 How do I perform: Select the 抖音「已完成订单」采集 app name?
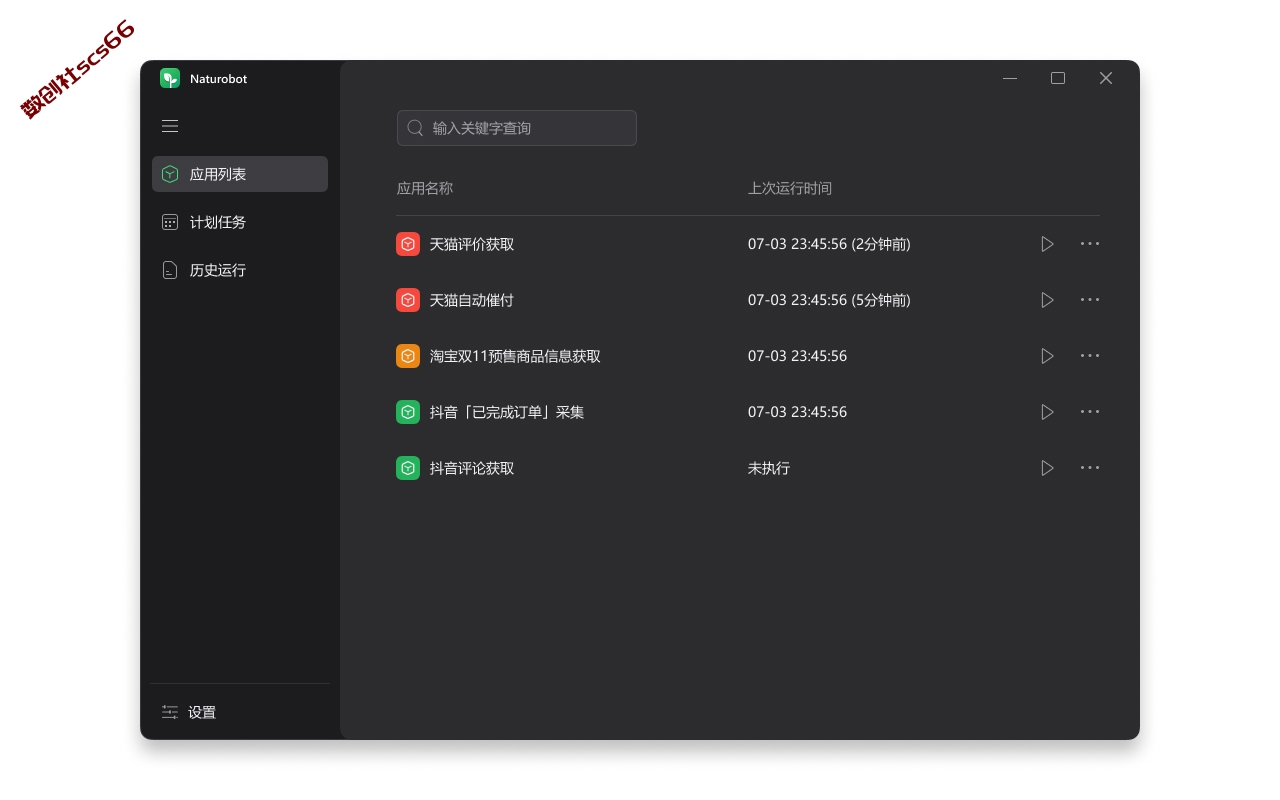pyautogui.click(x=507, y=412)
